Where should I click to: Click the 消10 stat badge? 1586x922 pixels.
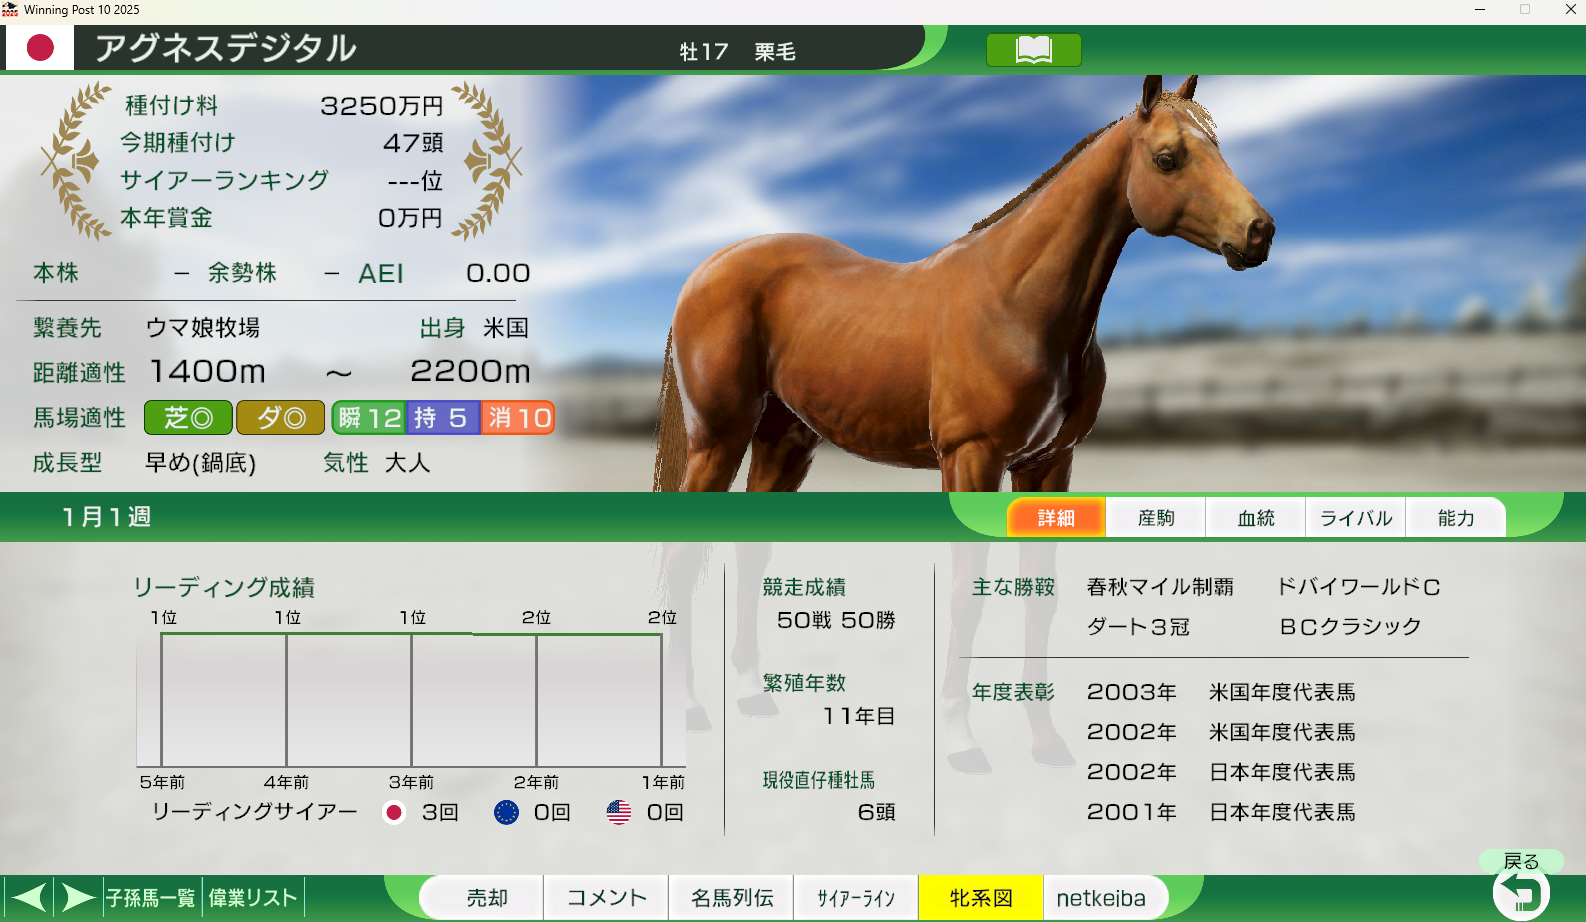pyautogui.click(x=518, y=418)
